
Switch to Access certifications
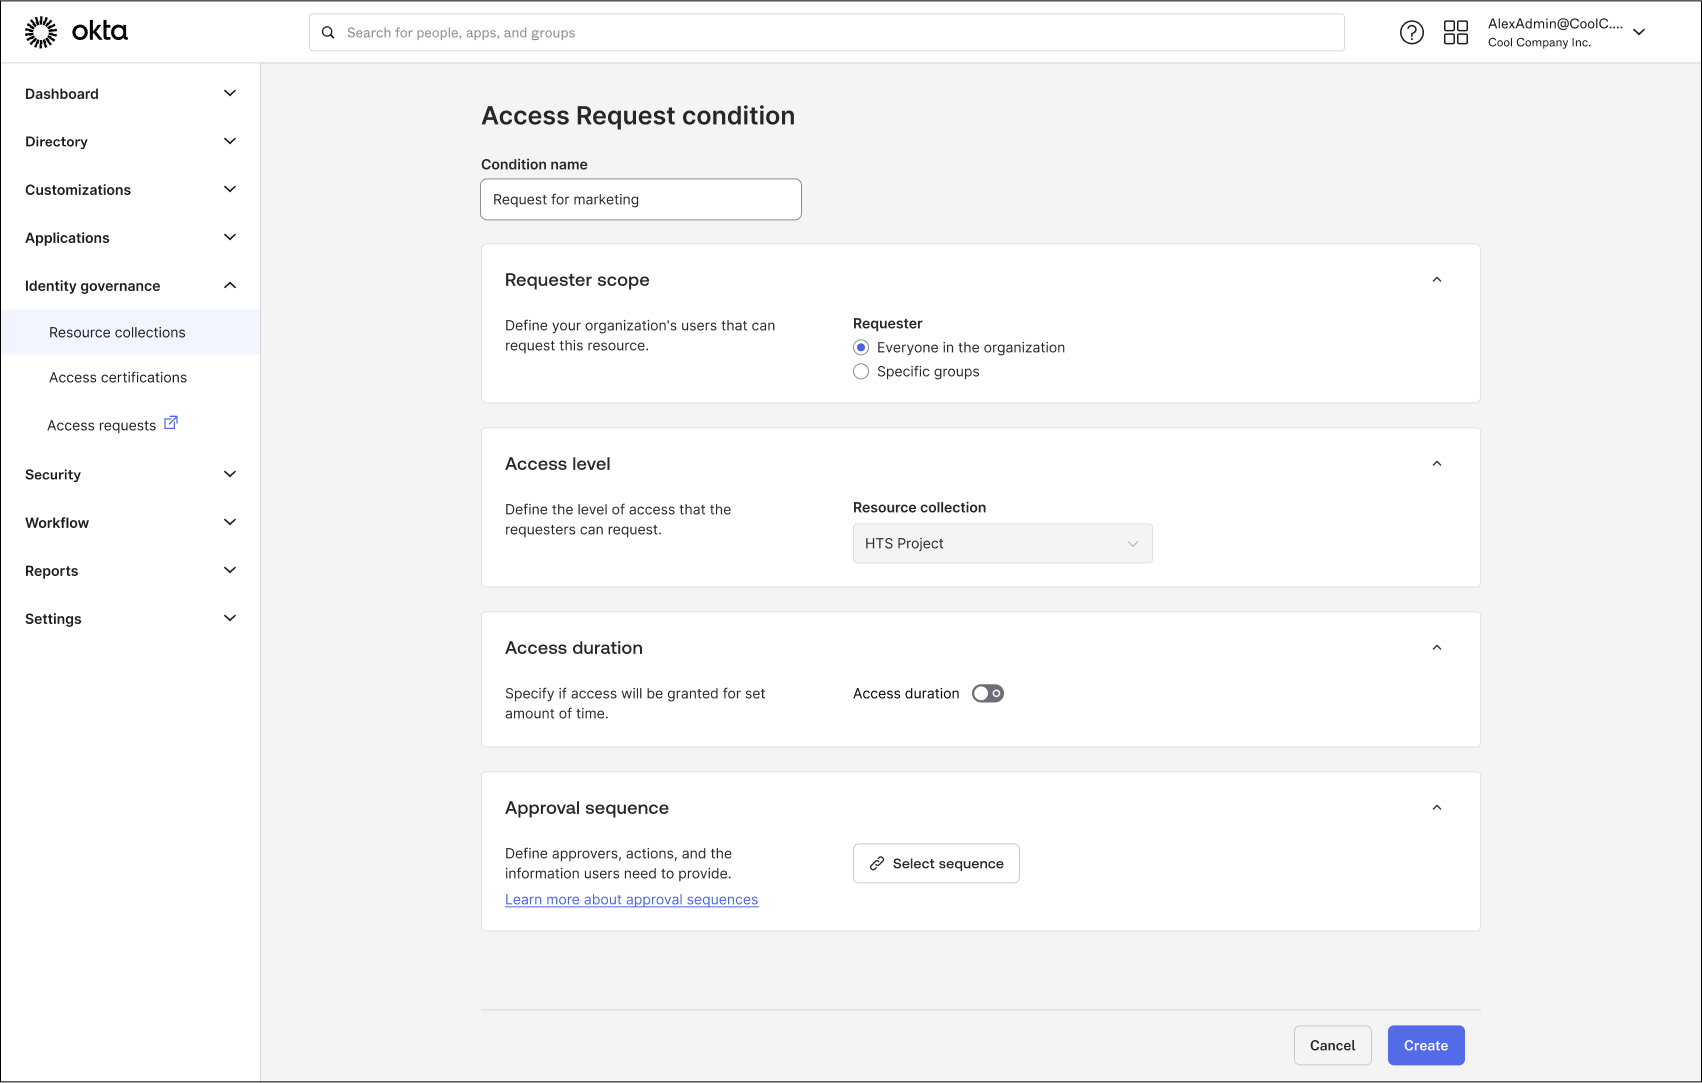pyautogui.click(x=117, y=377)
